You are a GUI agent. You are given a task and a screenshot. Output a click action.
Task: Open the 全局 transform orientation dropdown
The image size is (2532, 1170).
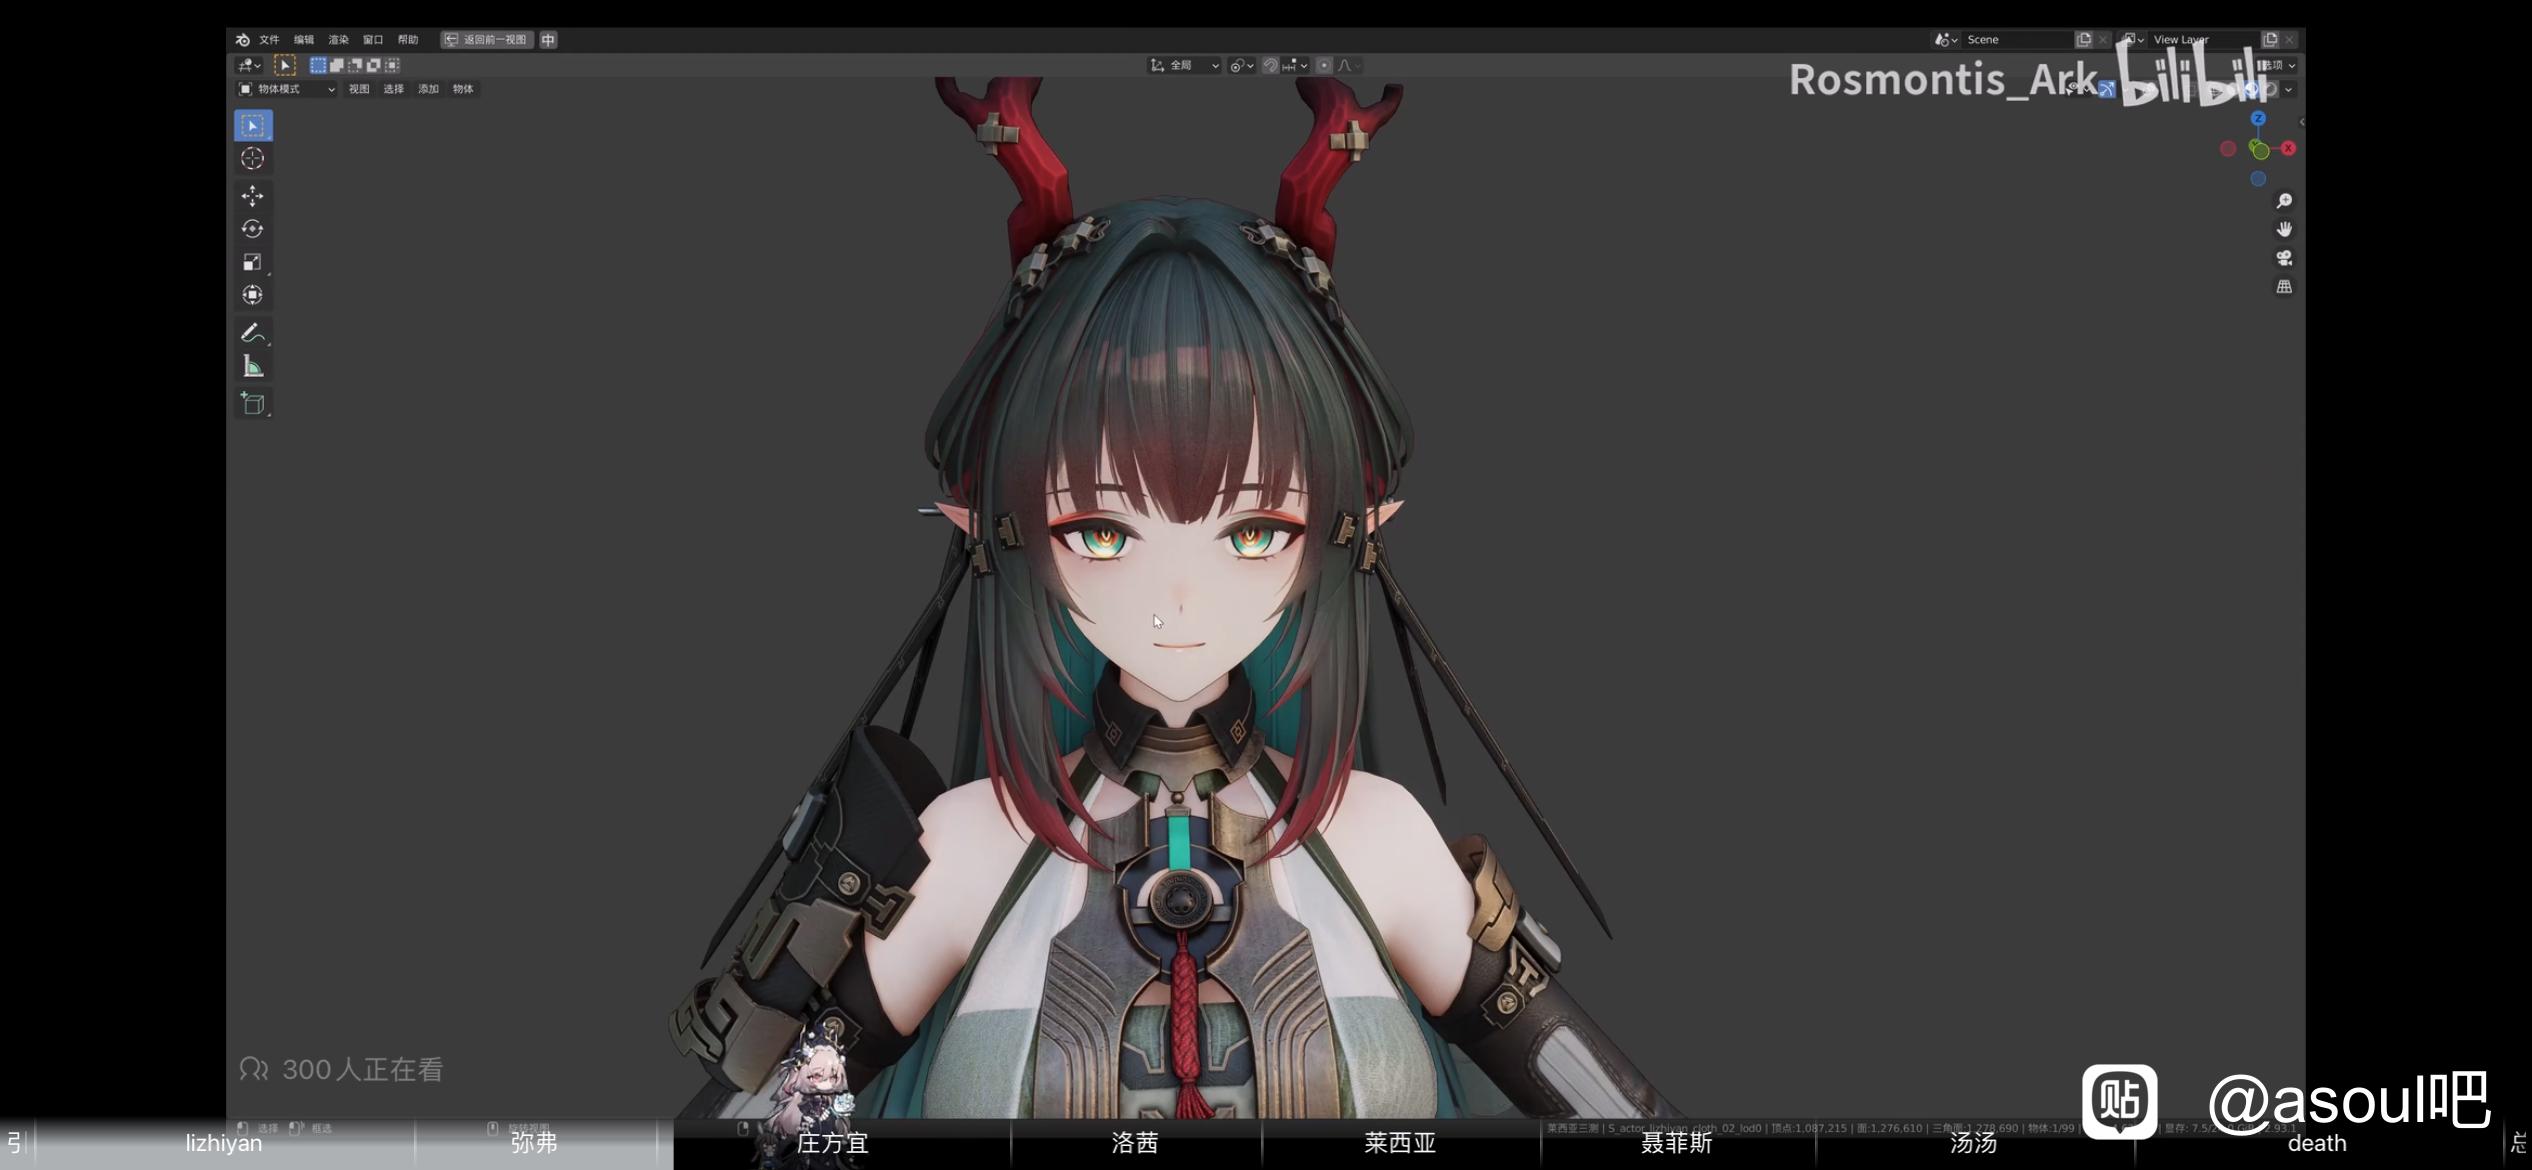point(1184,65)
